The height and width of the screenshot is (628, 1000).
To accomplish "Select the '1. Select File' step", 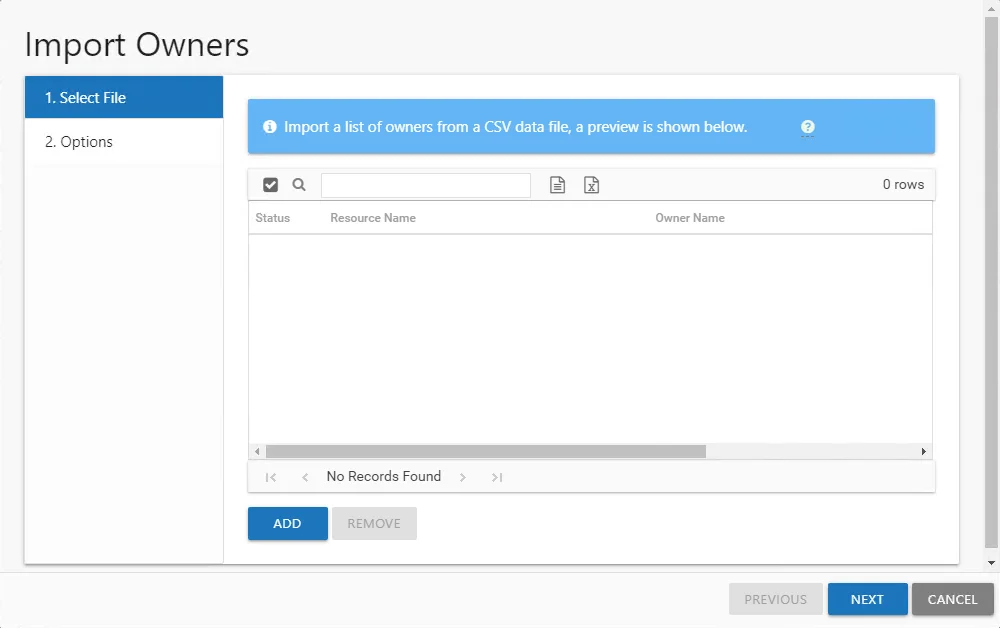I will pyautogui.click(x=124, y=98).
